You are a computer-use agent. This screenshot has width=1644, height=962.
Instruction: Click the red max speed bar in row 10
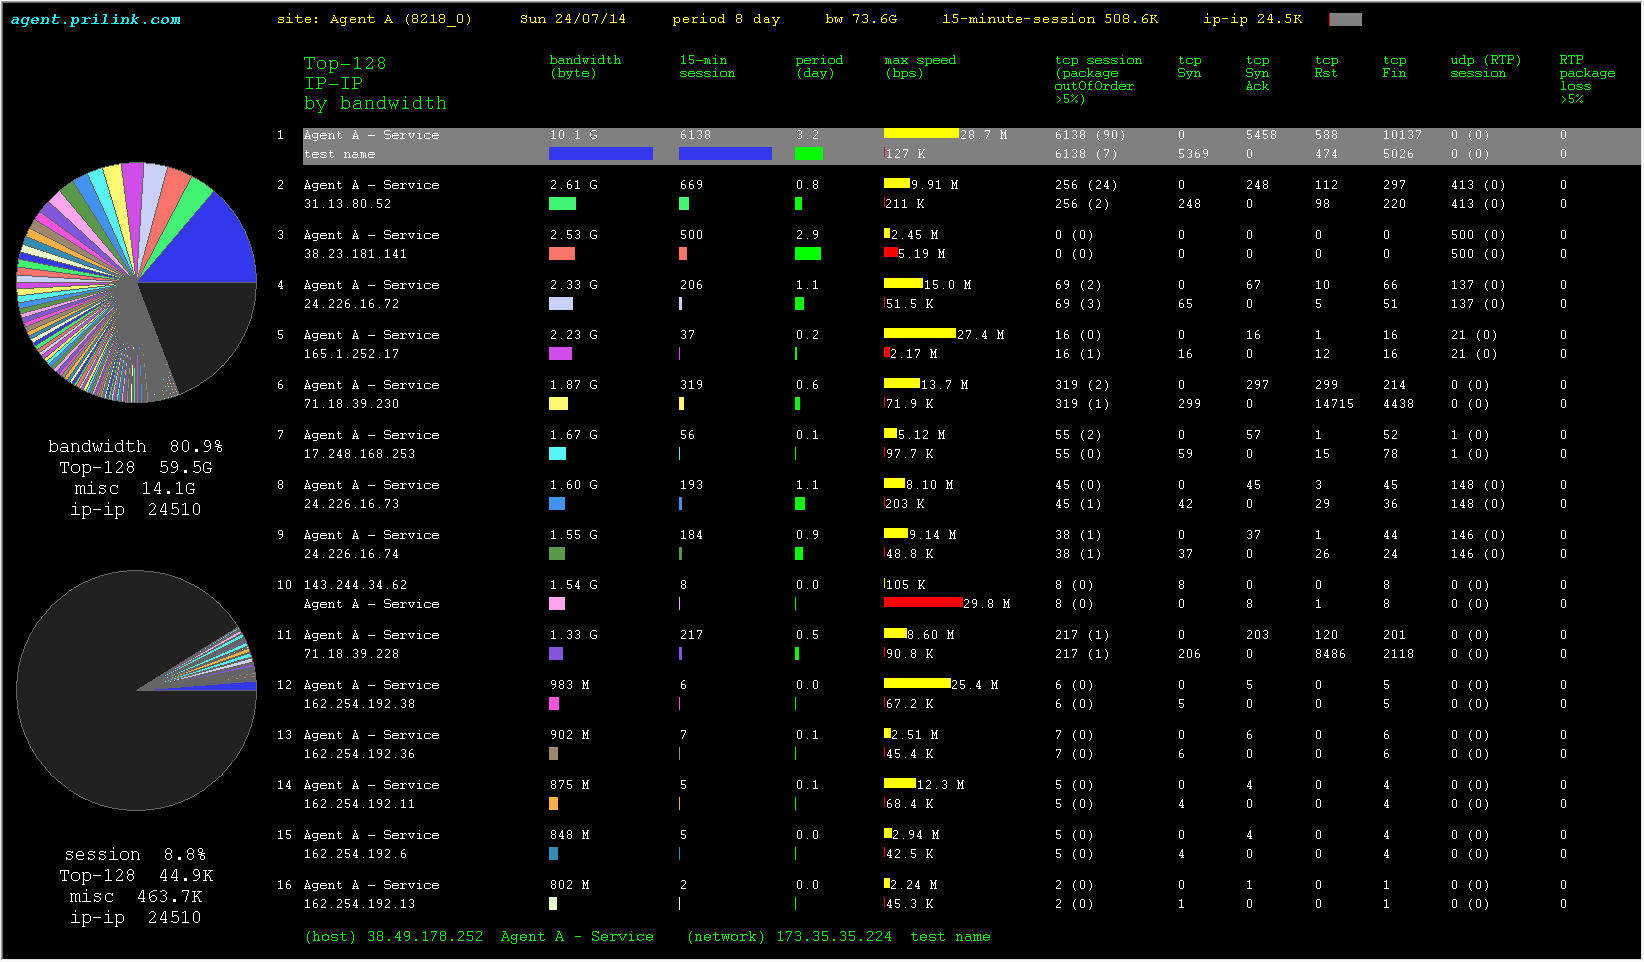[x=922, y=603]
